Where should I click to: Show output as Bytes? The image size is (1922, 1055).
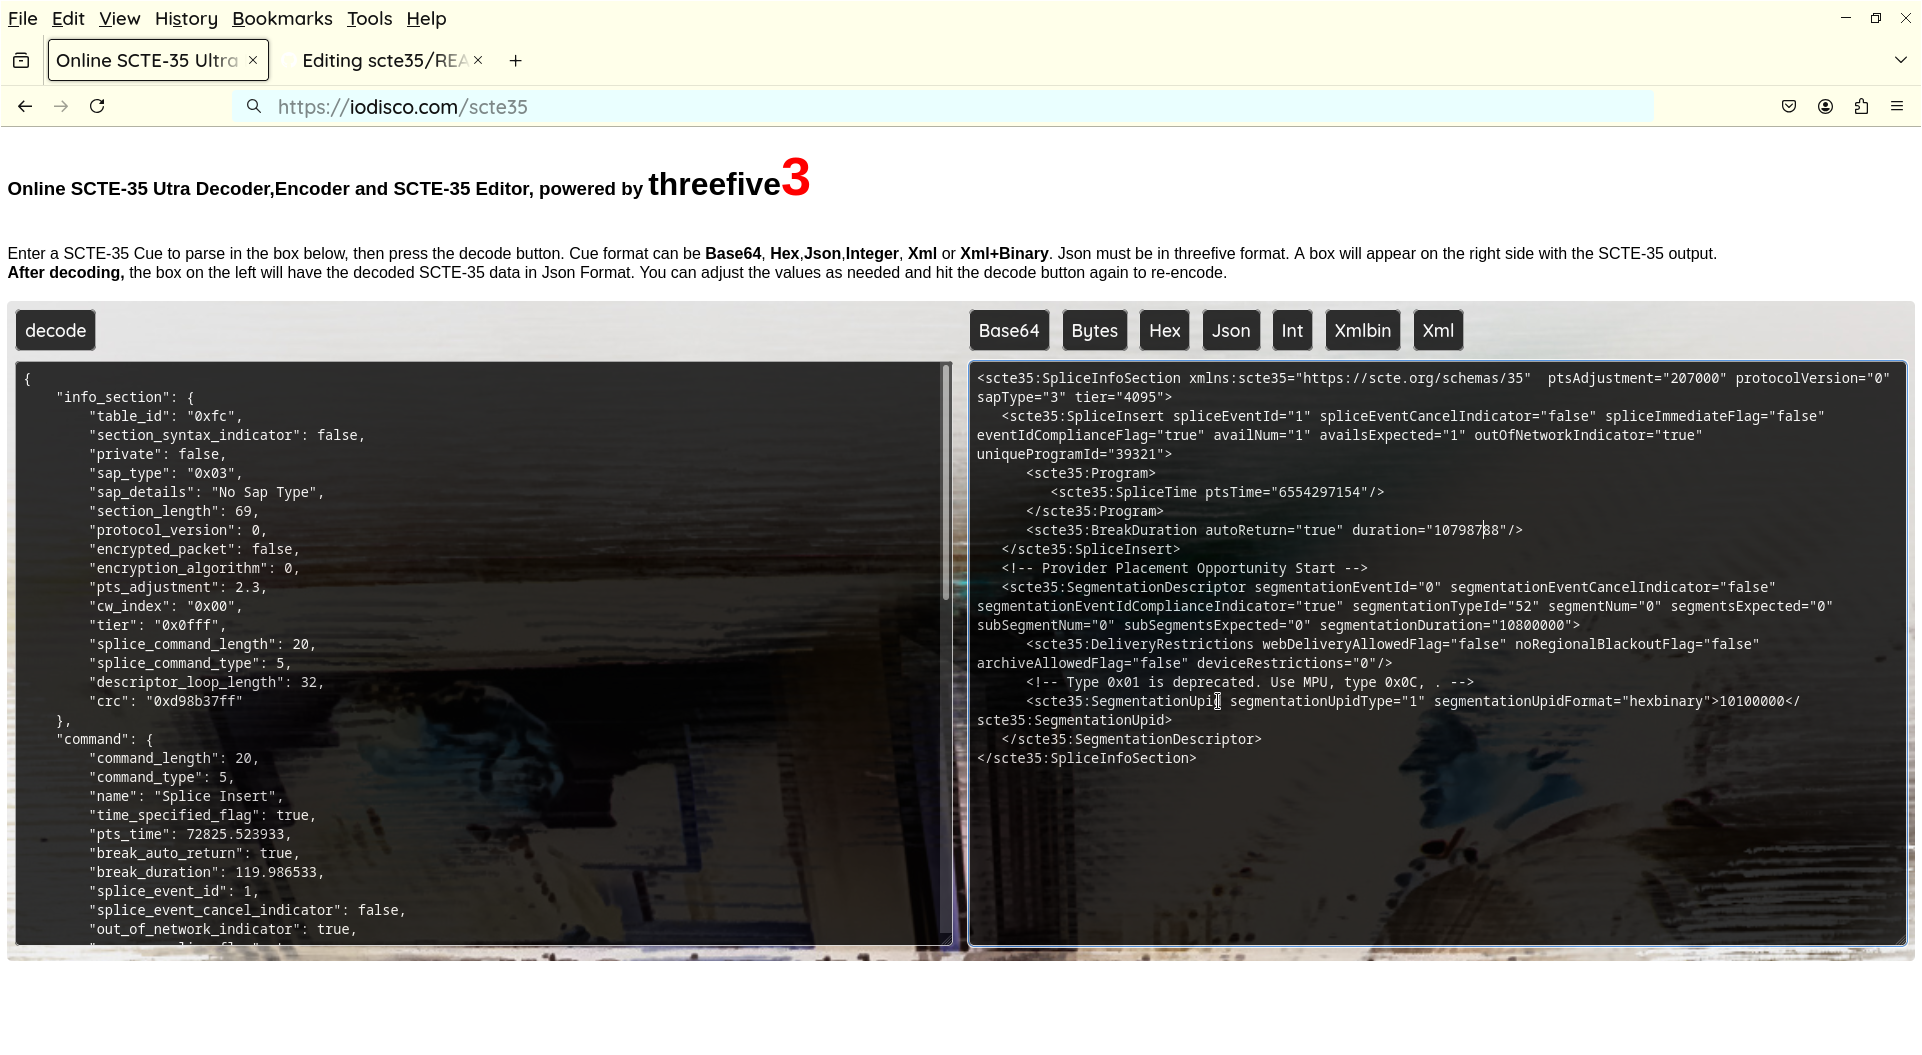1094,331
